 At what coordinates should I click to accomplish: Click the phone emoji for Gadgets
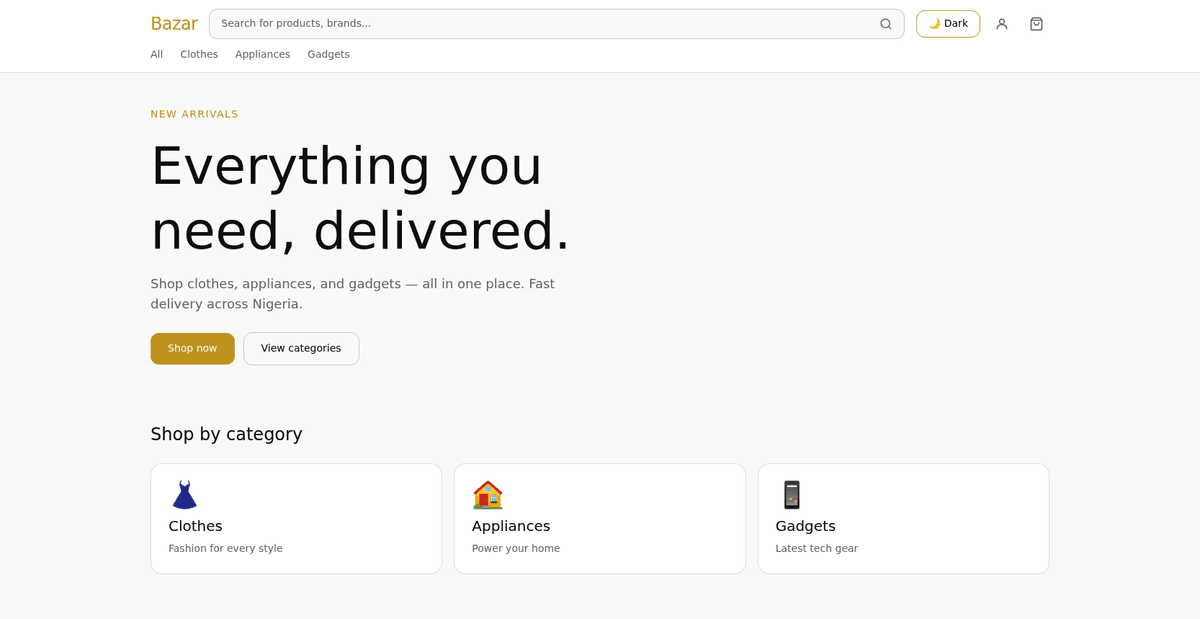792,495
